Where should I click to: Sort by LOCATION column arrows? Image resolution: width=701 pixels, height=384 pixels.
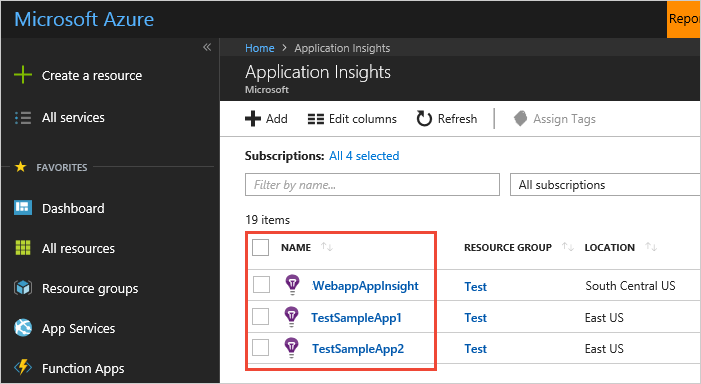pos(651,247)
